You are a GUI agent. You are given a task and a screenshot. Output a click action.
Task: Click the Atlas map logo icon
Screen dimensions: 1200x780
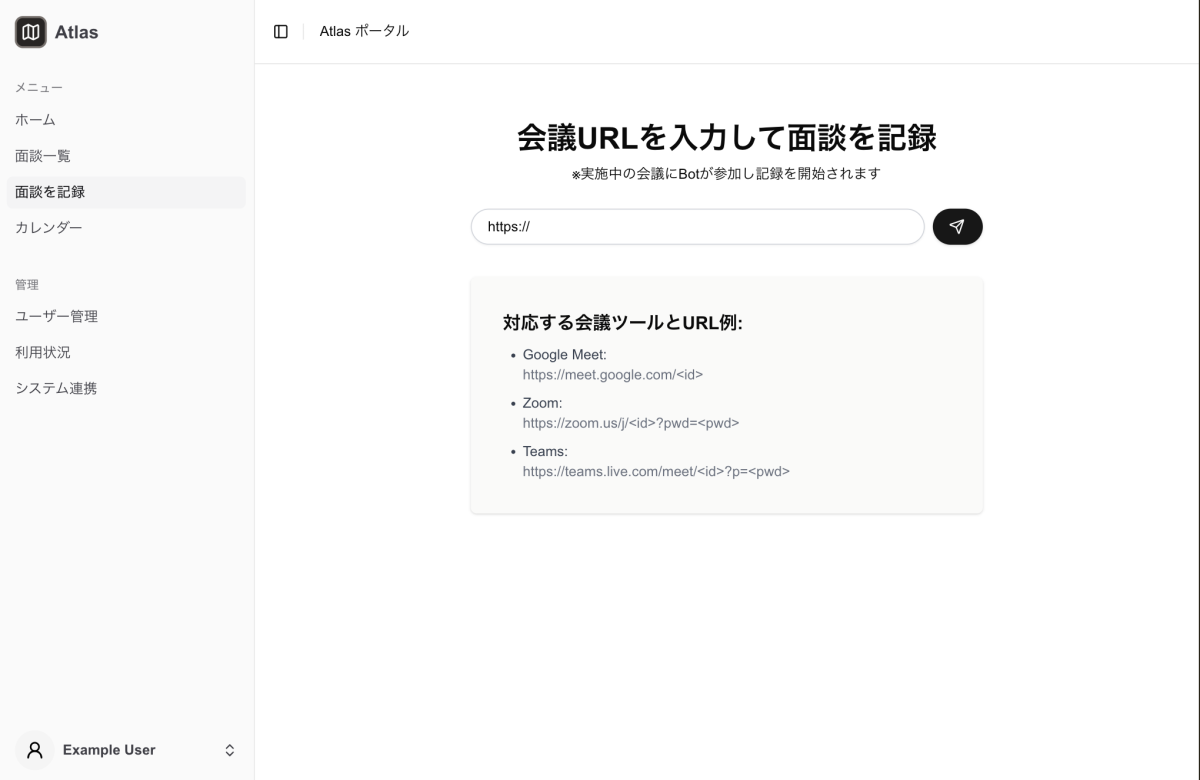click(x=31, y=32)
